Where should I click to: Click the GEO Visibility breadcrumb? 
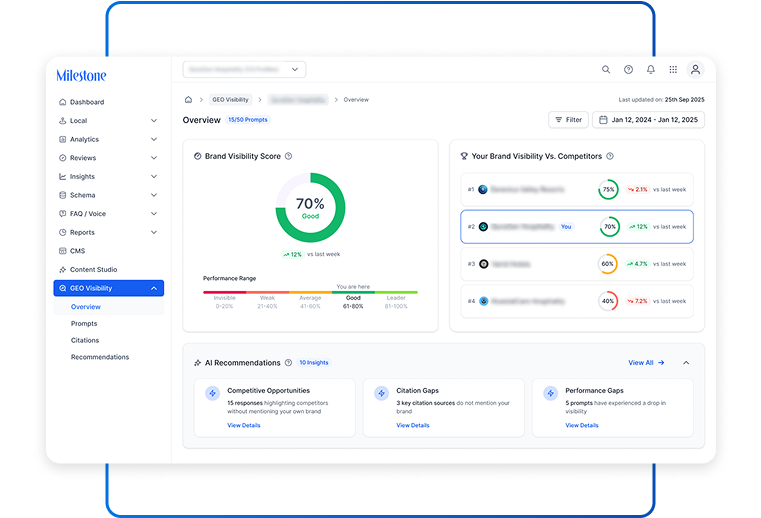click(x=231, y=100)
